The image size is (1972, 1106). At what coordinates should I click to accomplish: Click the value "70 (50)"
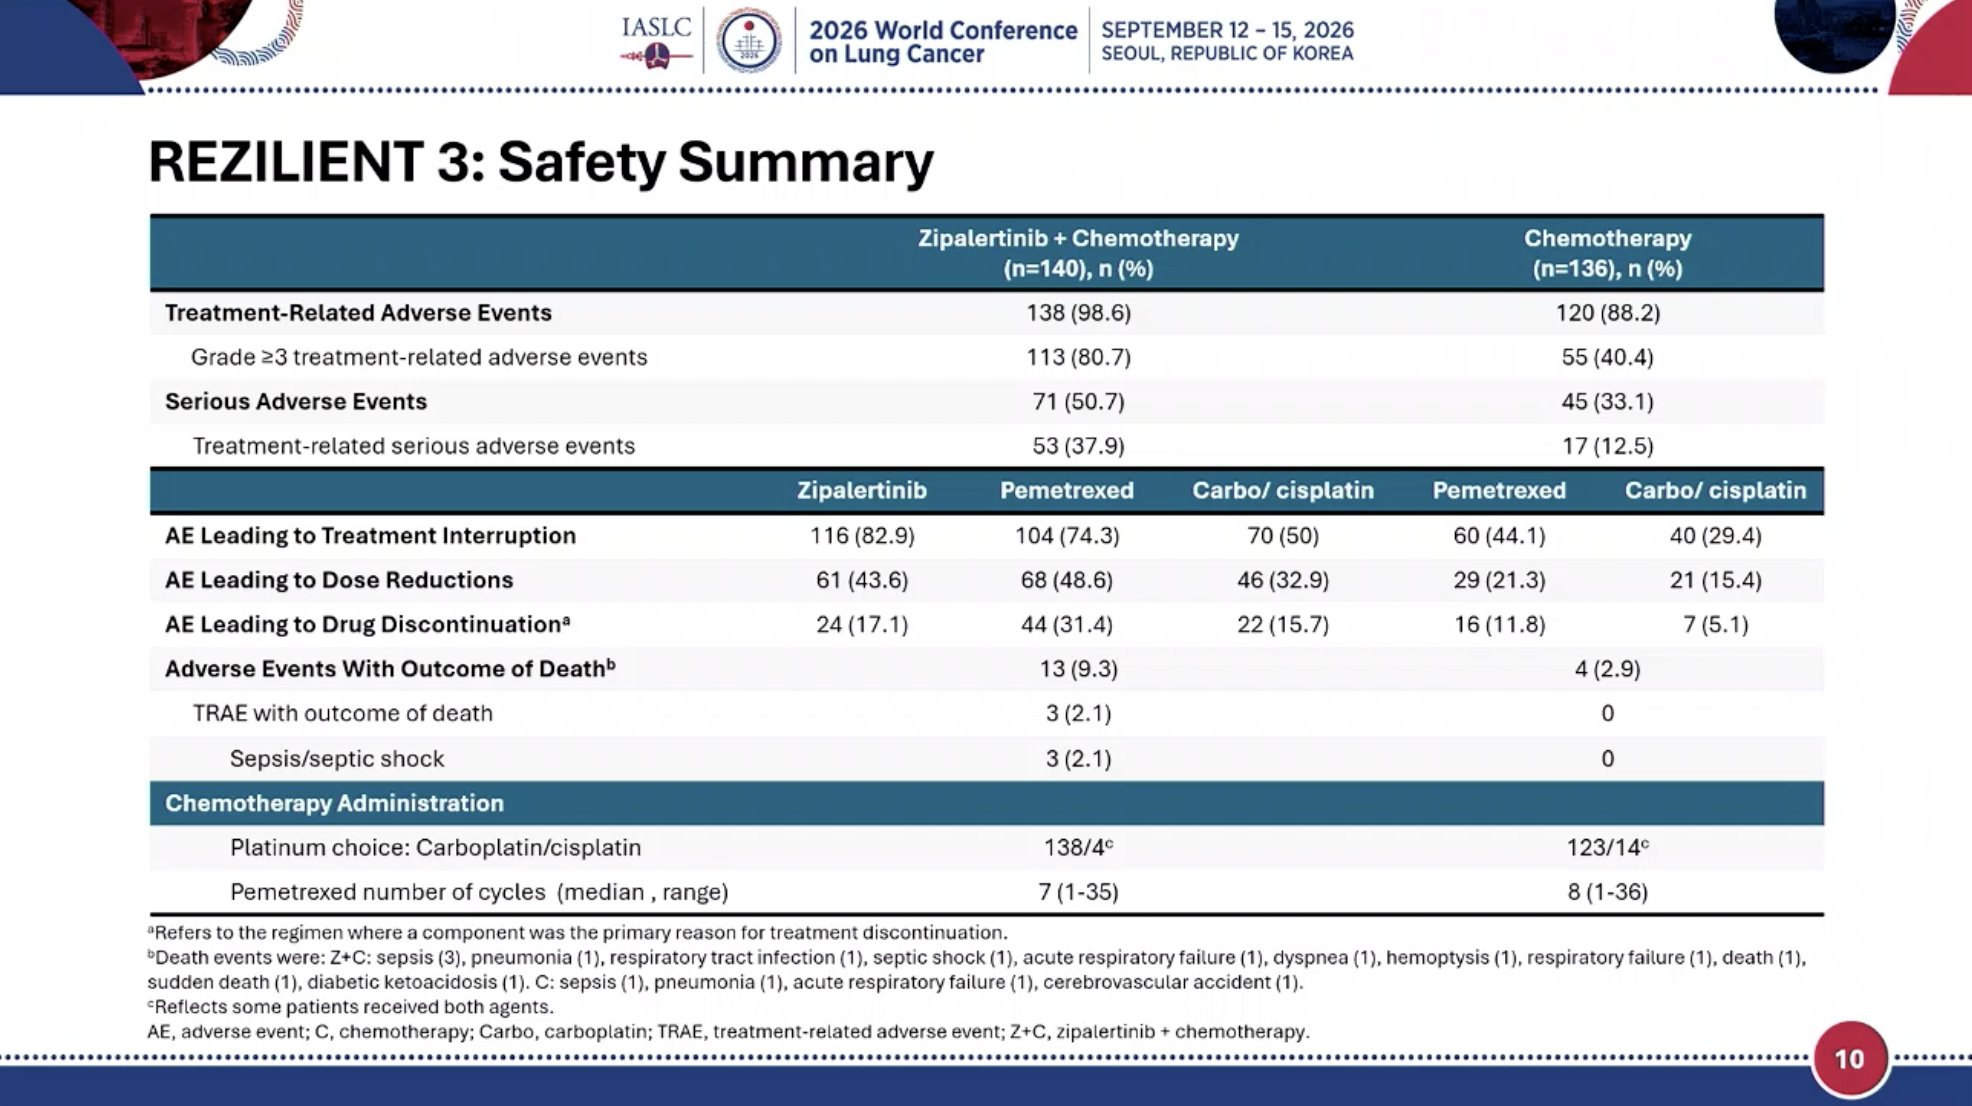coord(1283,536)
